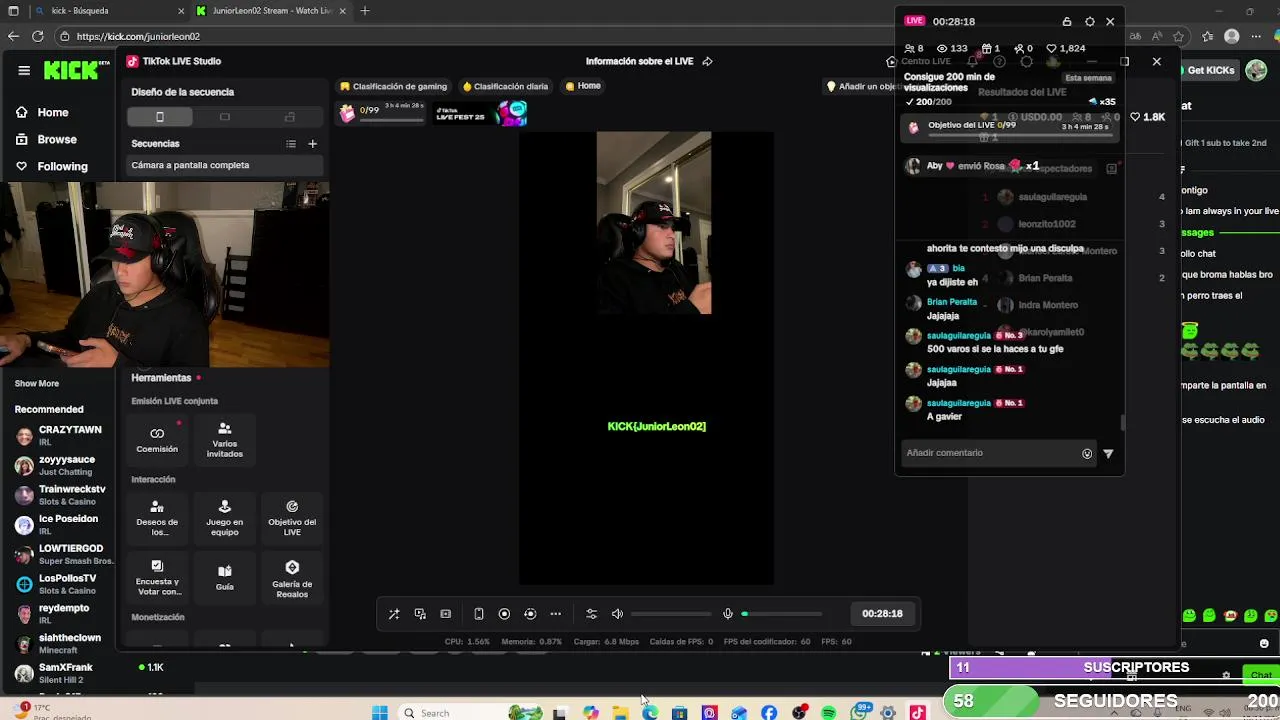Viewport: 1280px width, 720px height.
Task: Reload the browser page
Action: [38, 36]
